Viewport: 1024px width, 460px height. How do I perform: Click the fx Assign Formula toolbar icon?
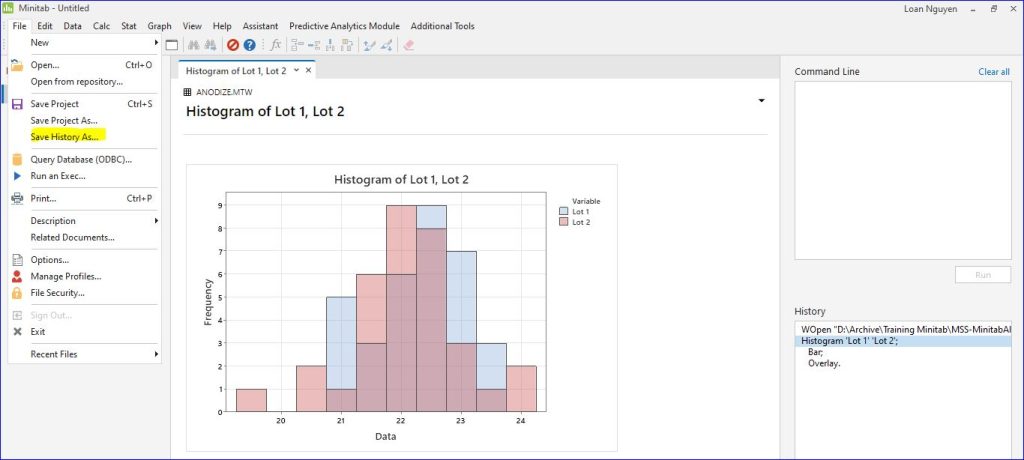pos(276,45)
